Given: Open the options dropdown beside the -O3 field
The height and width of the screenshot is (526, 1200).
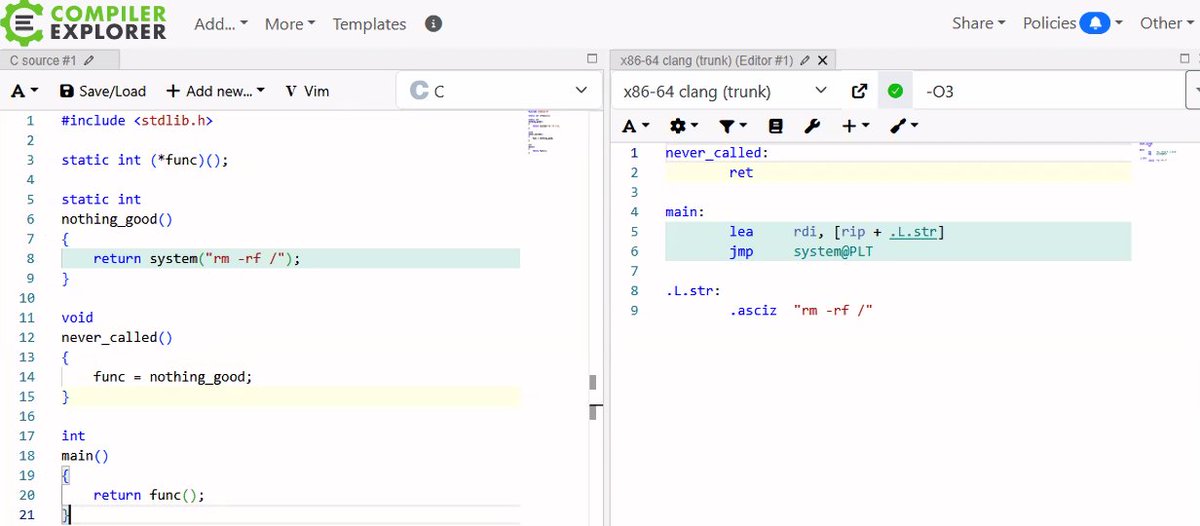Looking at the screenshot, I should pyautogui.click(x=1193, y=91).
